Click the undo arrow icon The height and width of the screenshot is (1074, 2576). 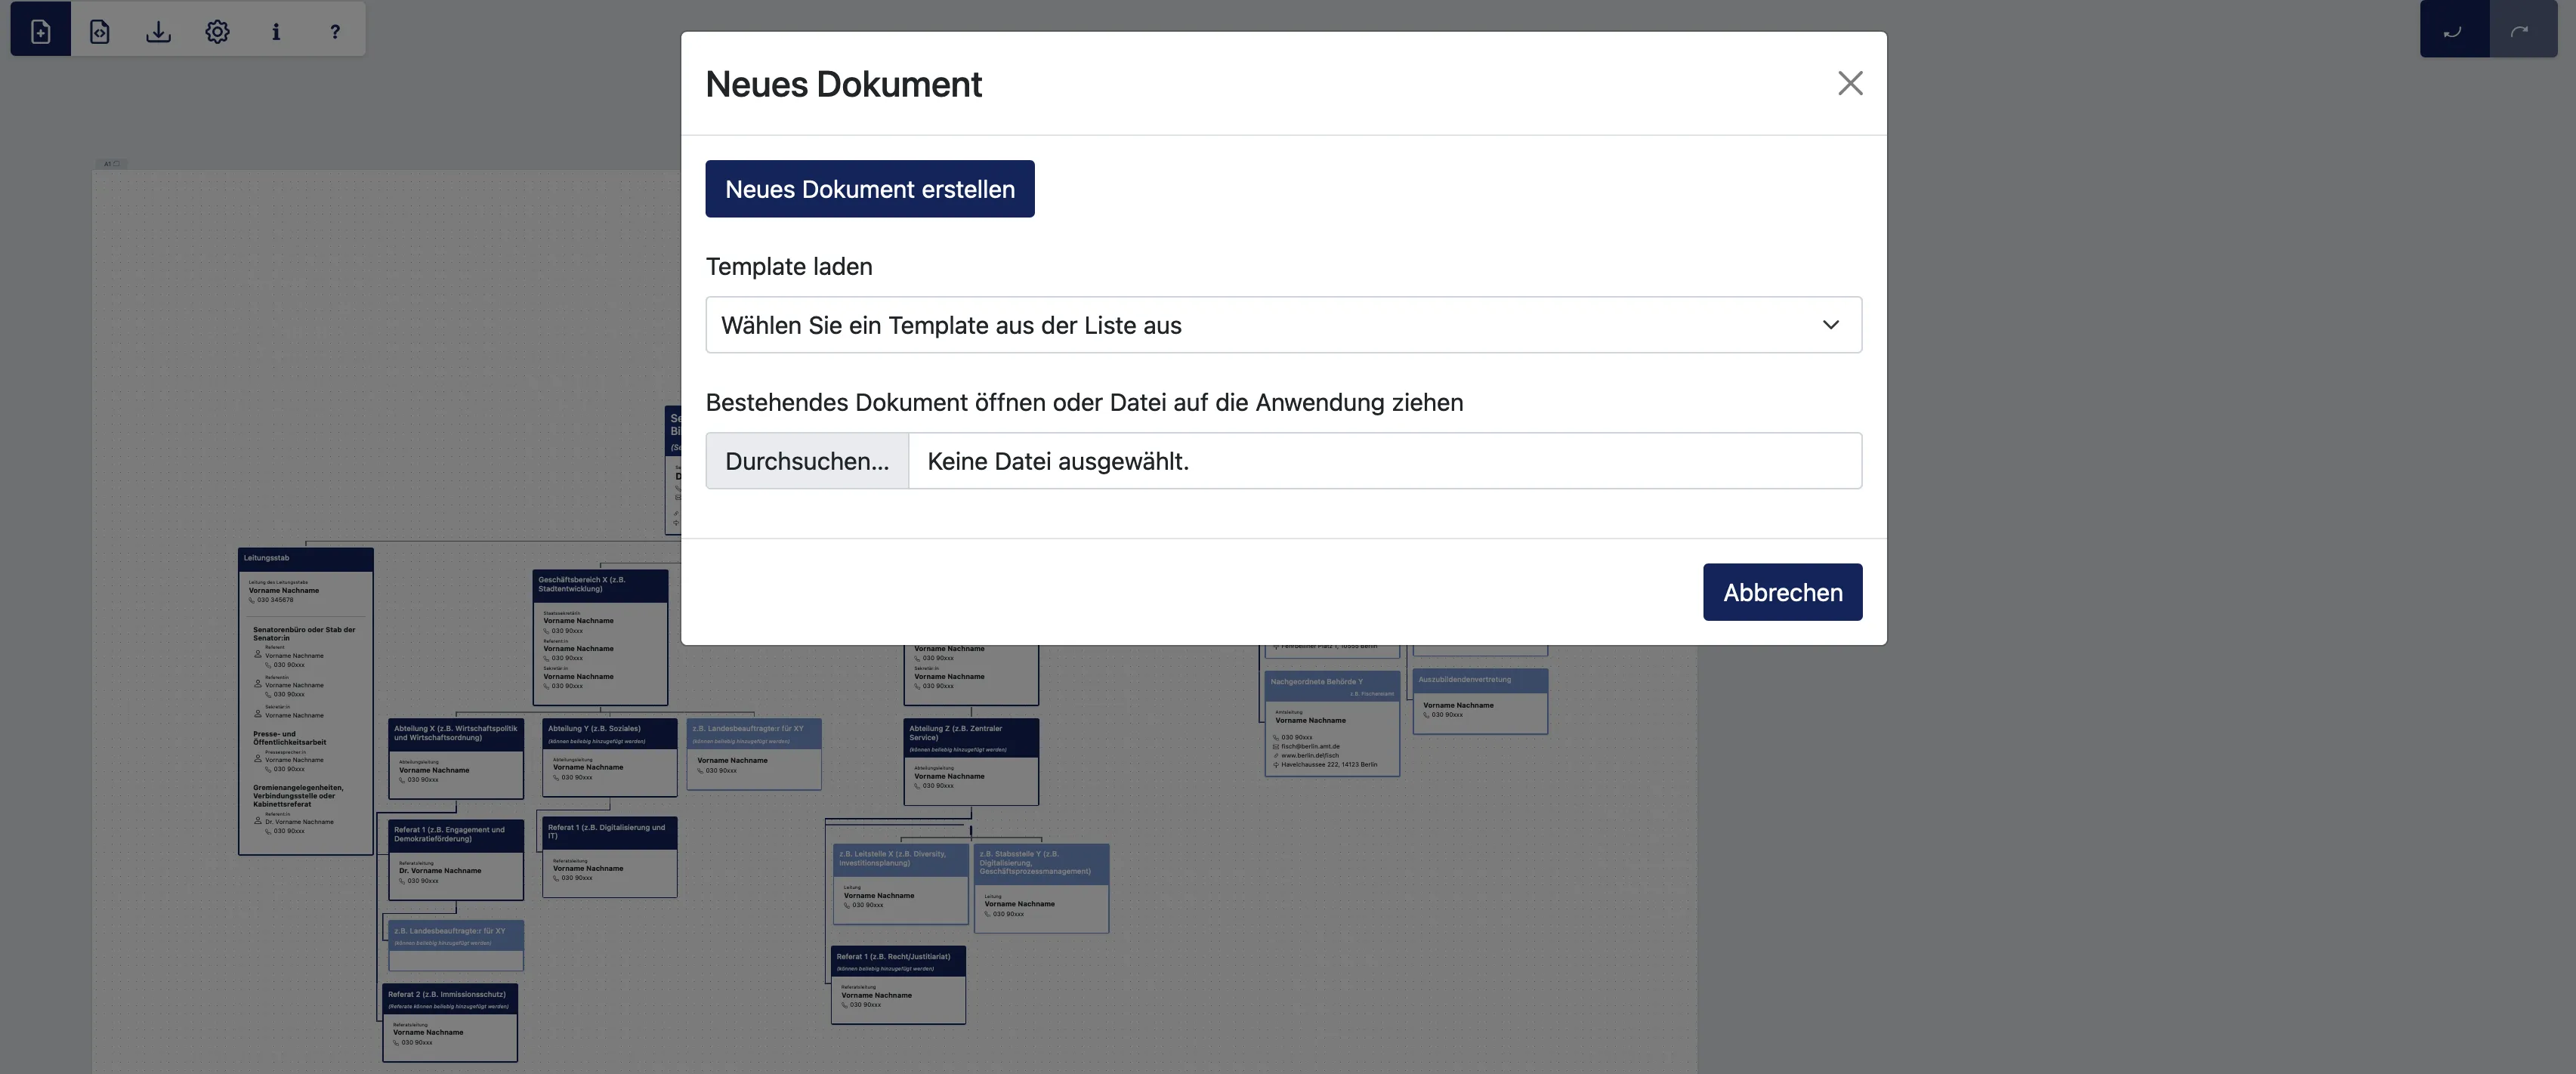pos(2453,30)
